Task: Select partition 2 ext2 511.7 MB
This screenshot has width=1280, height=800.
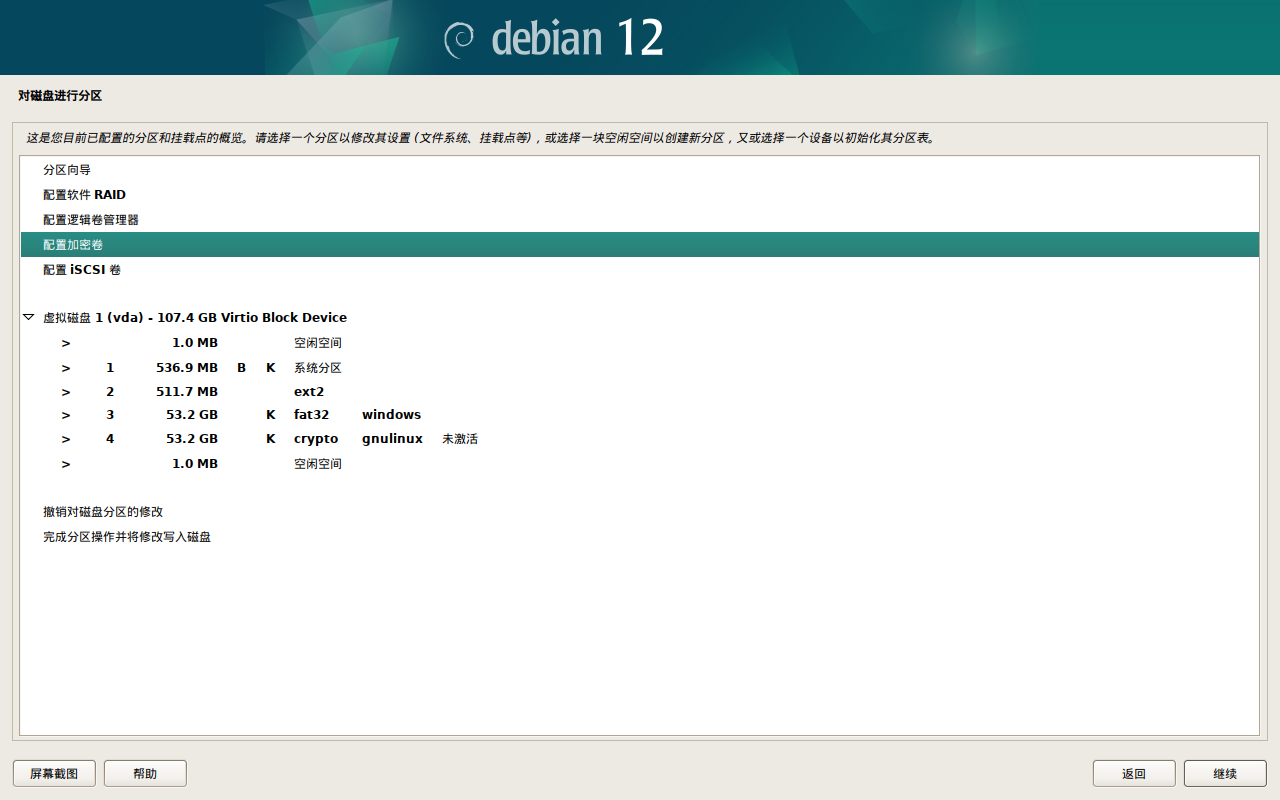Action: [640, 392]
